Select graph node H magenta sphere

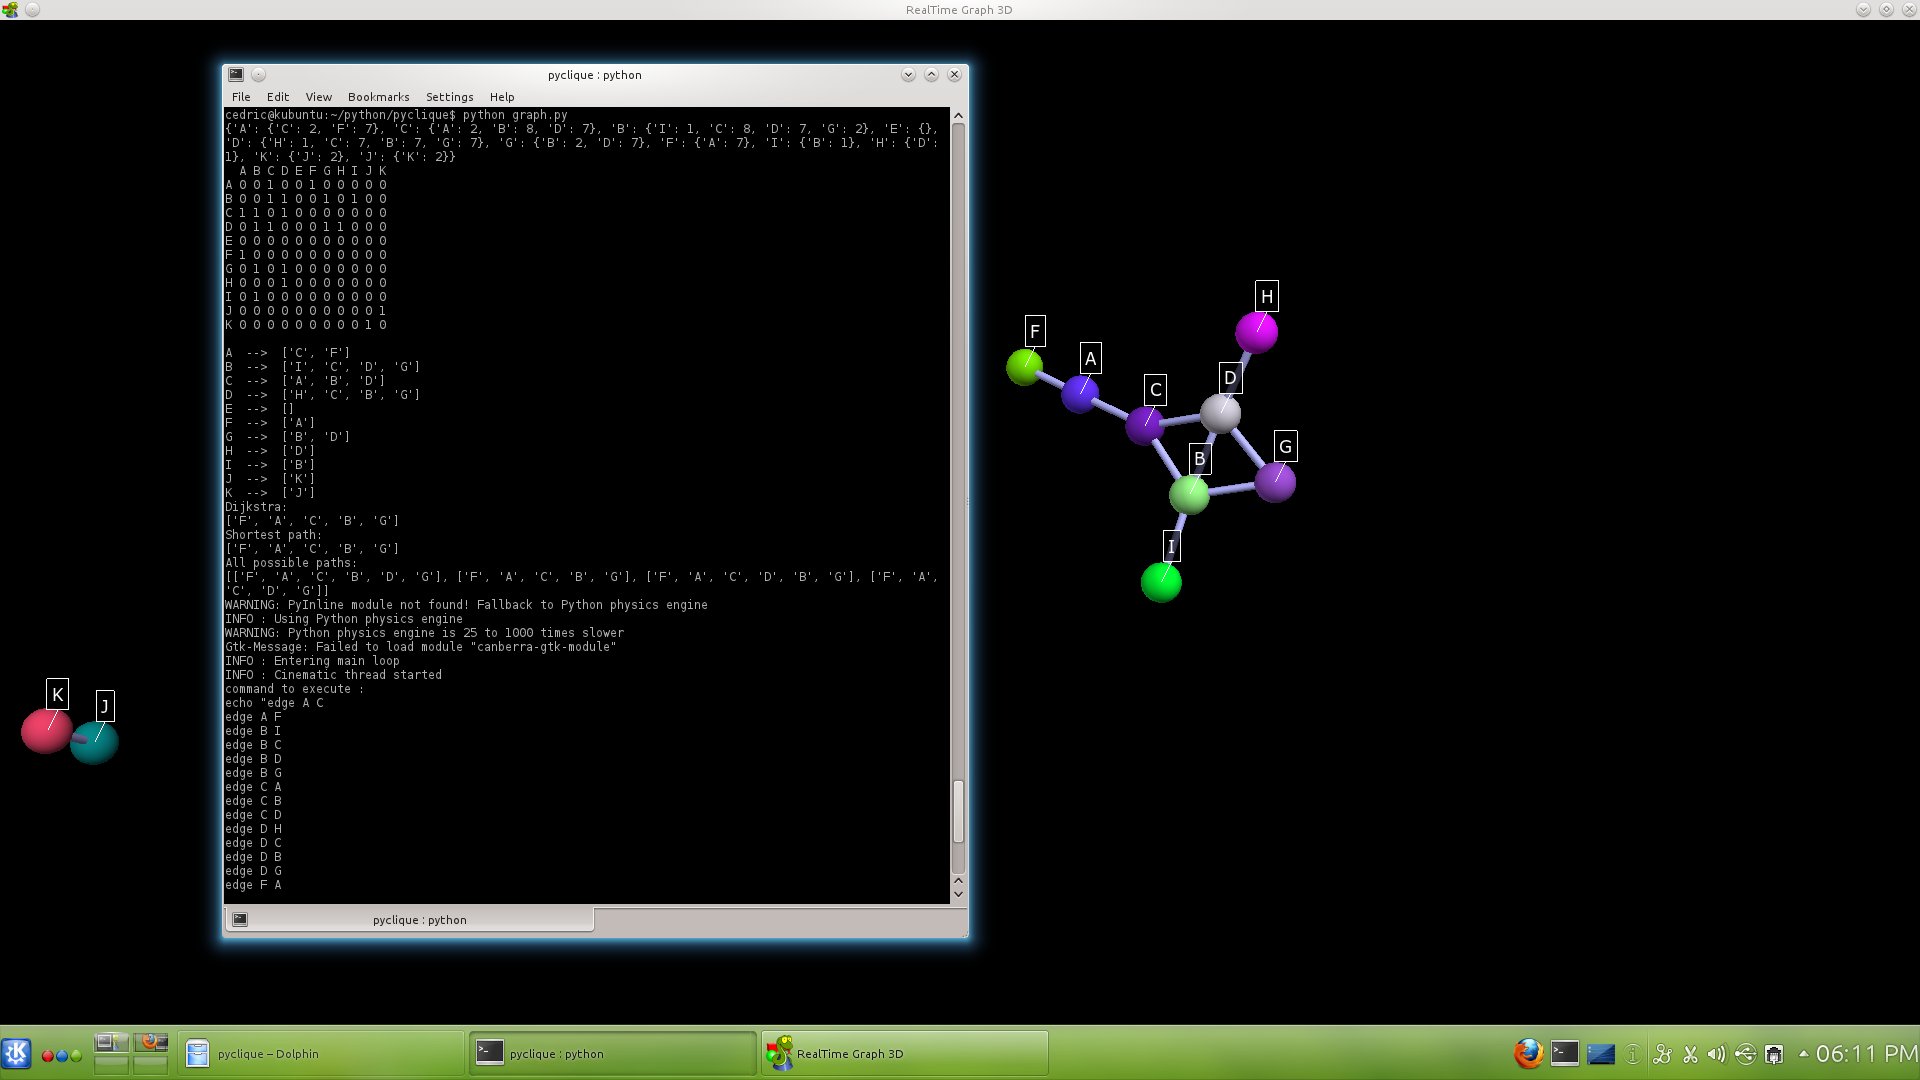point(1256,333)
